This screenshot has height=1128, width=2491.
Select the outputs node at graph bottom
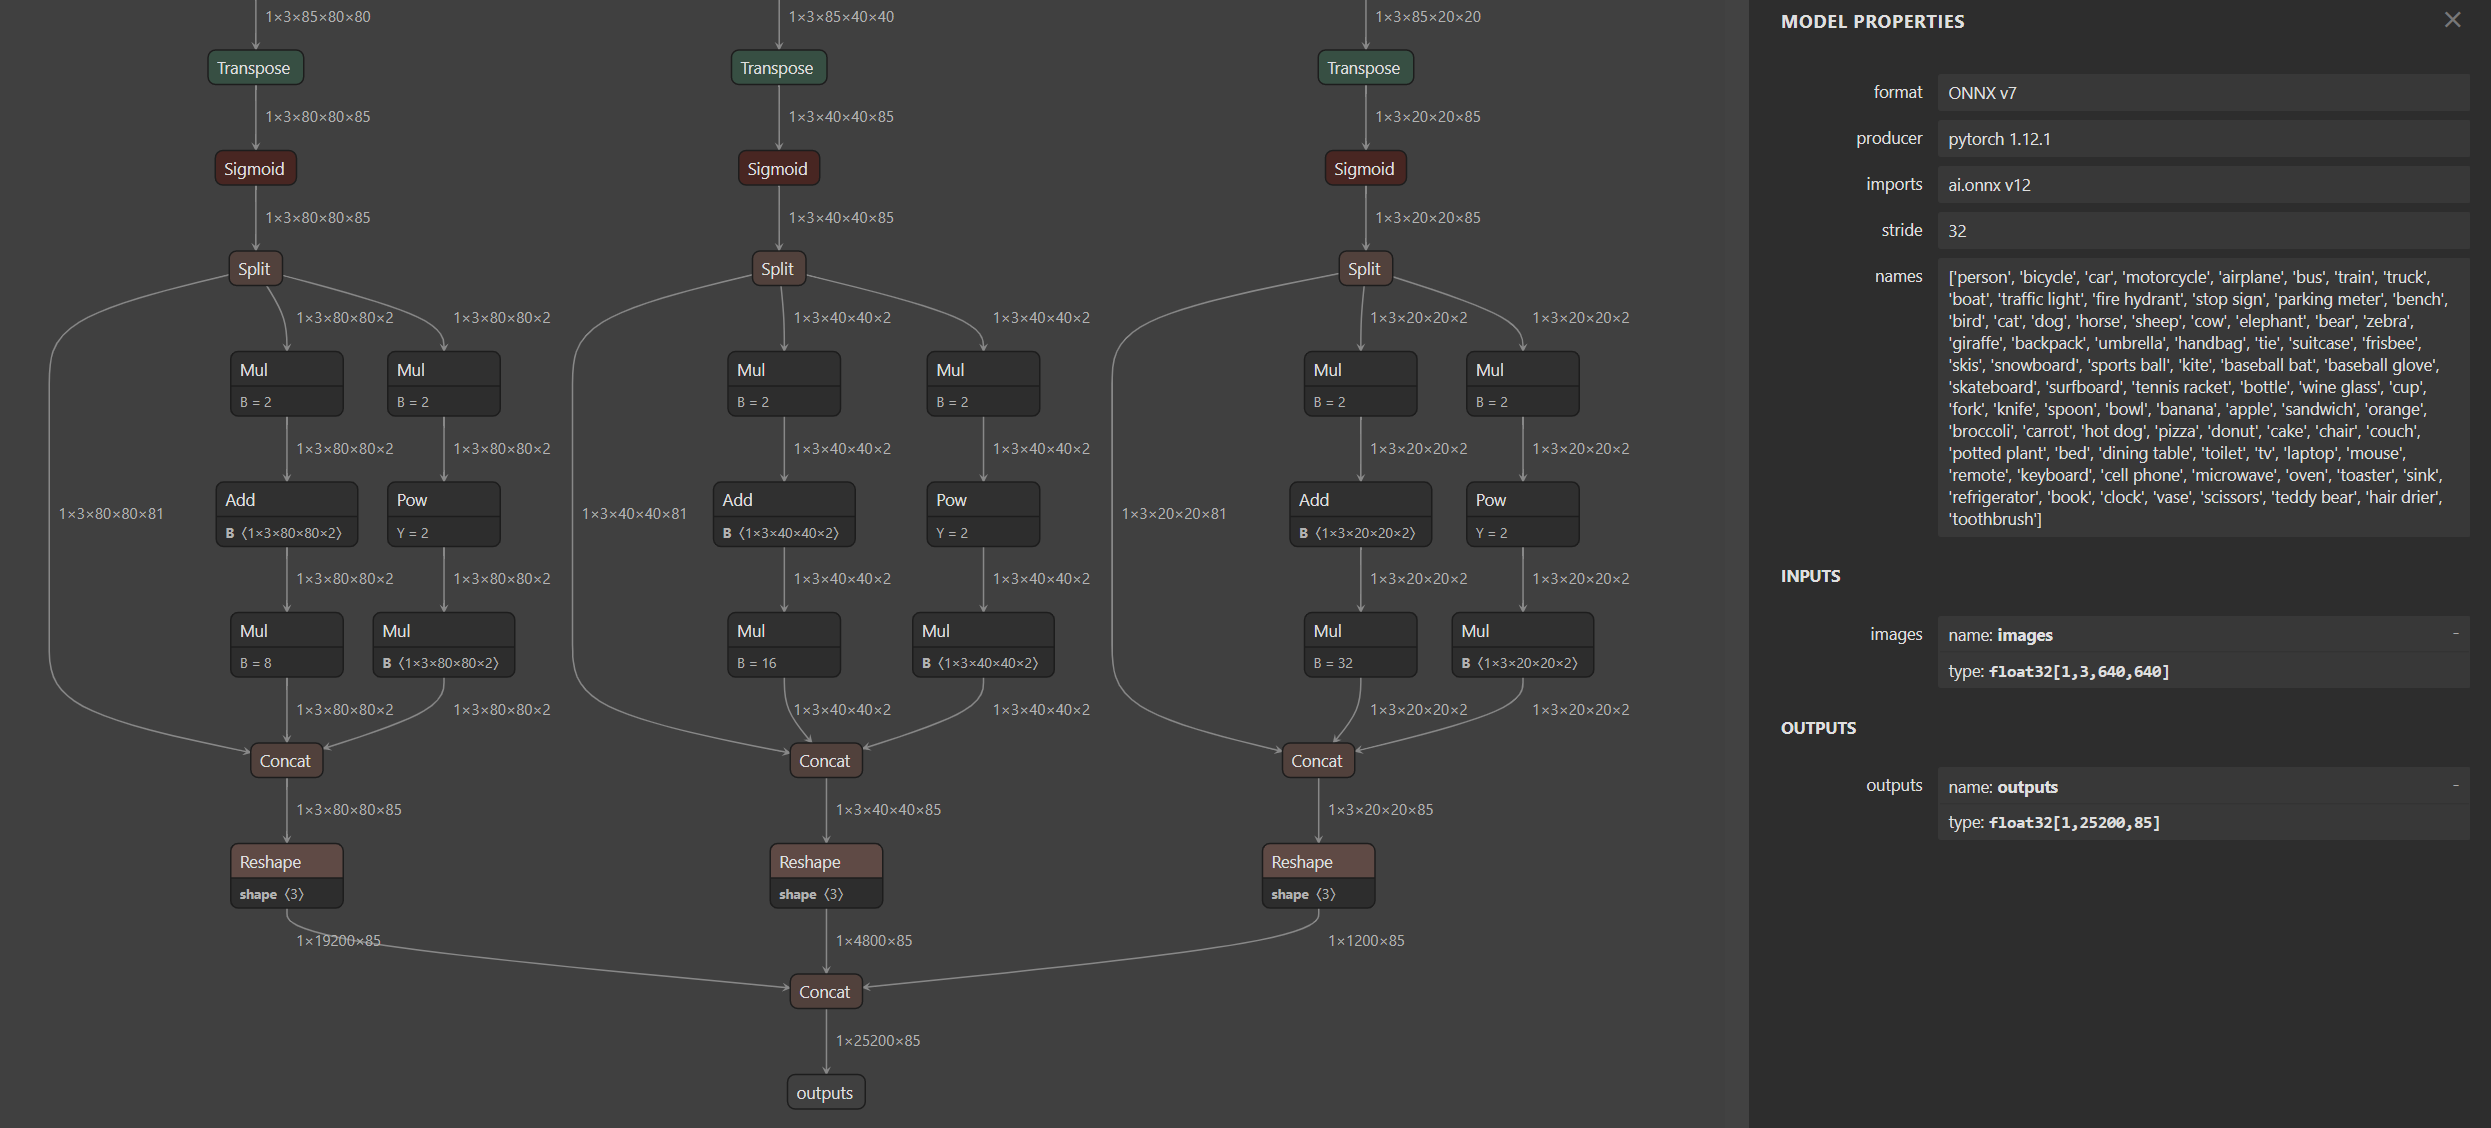point(825,1092)
